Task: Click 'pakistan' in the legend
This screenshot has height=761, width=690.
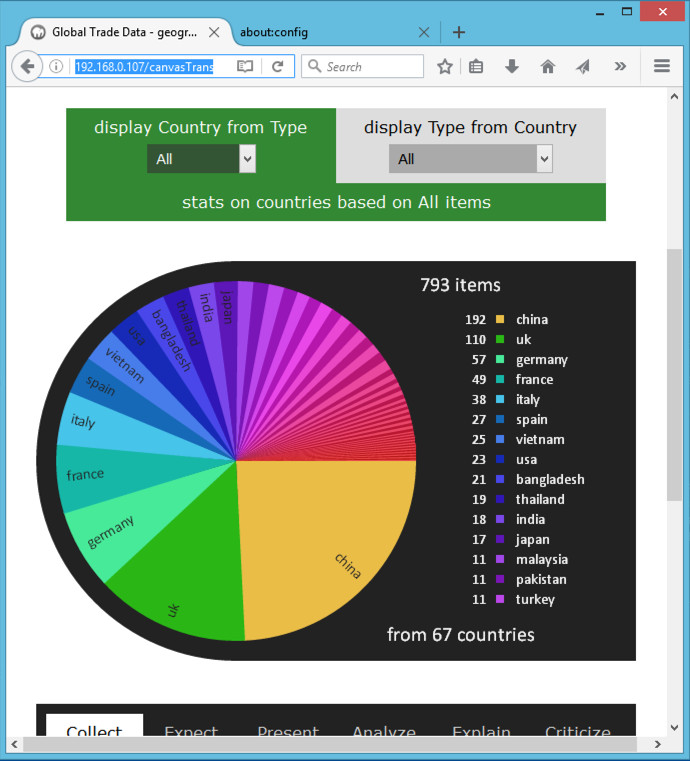Action: pos(541,579)
